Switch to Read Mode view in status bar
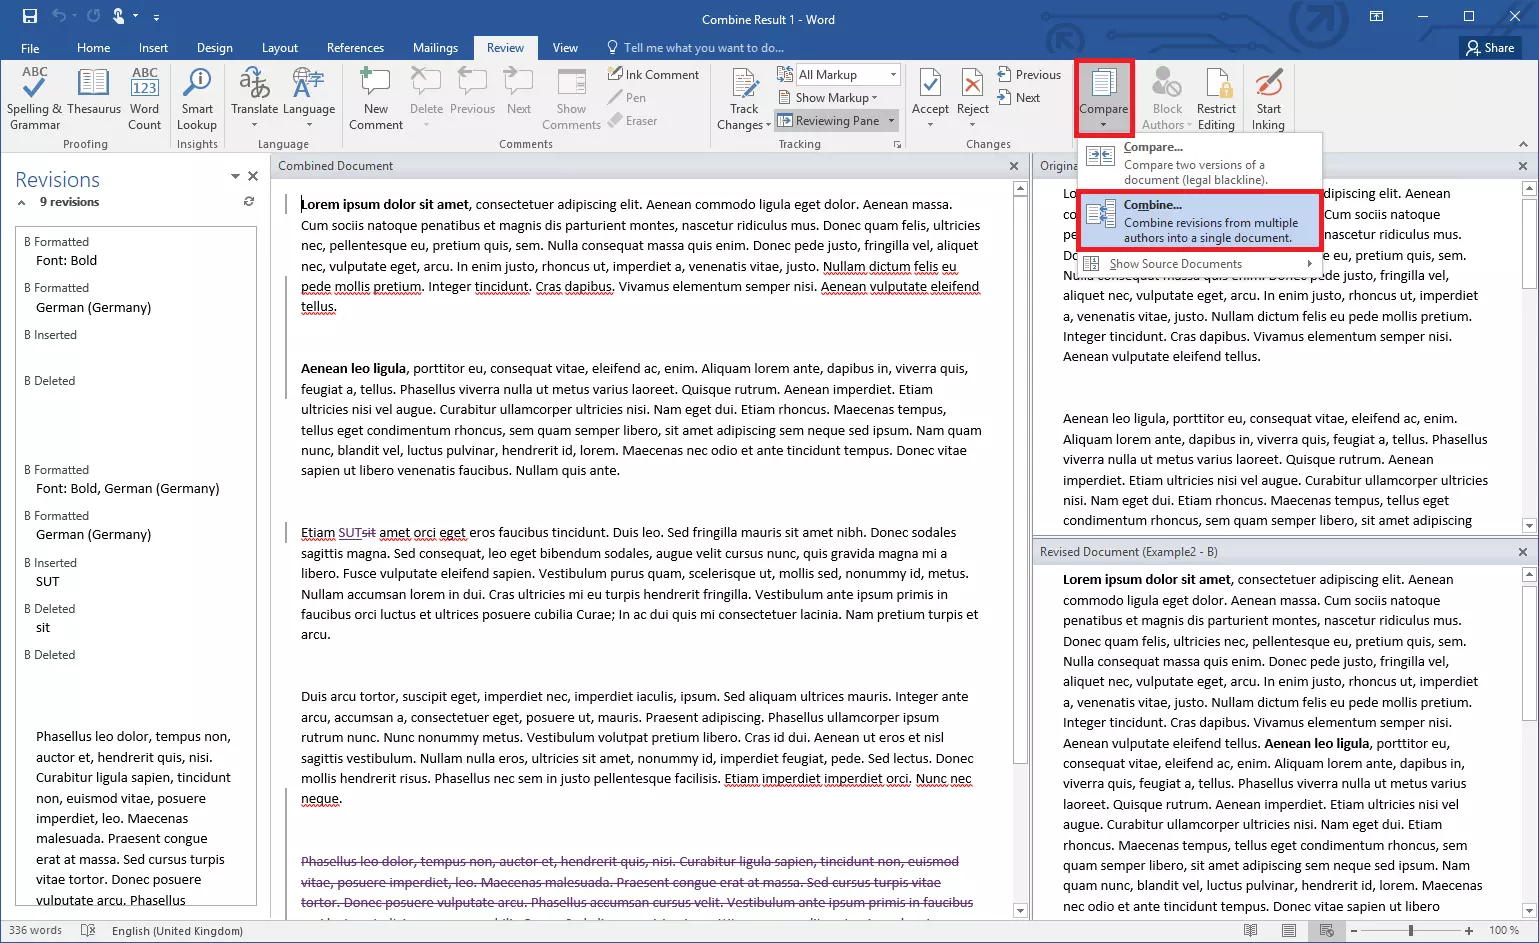The width and height of the screenshot is (1539, 943). pos(1250,930)
